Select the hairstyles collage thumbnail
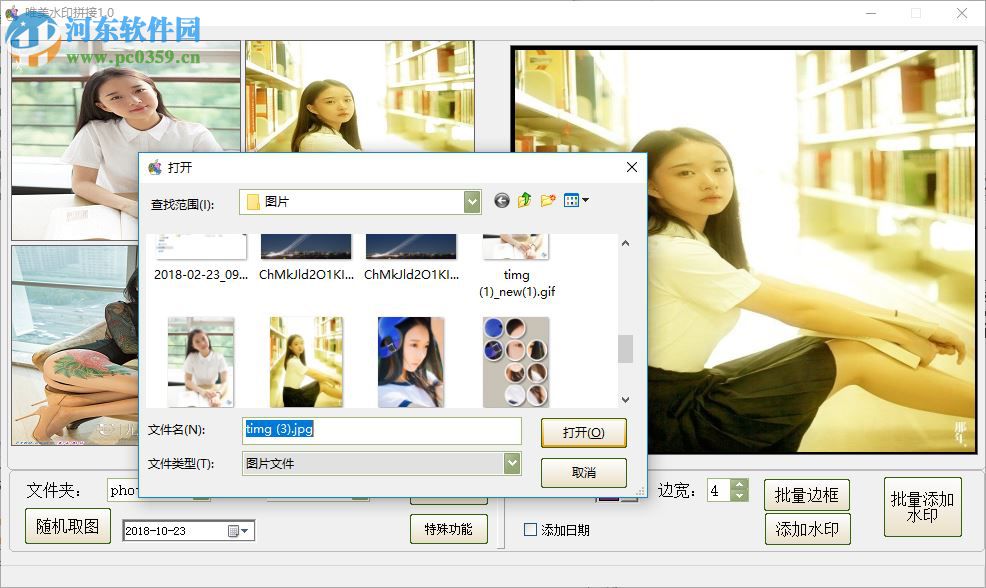986x588 pixels. (x=515, y=361)
